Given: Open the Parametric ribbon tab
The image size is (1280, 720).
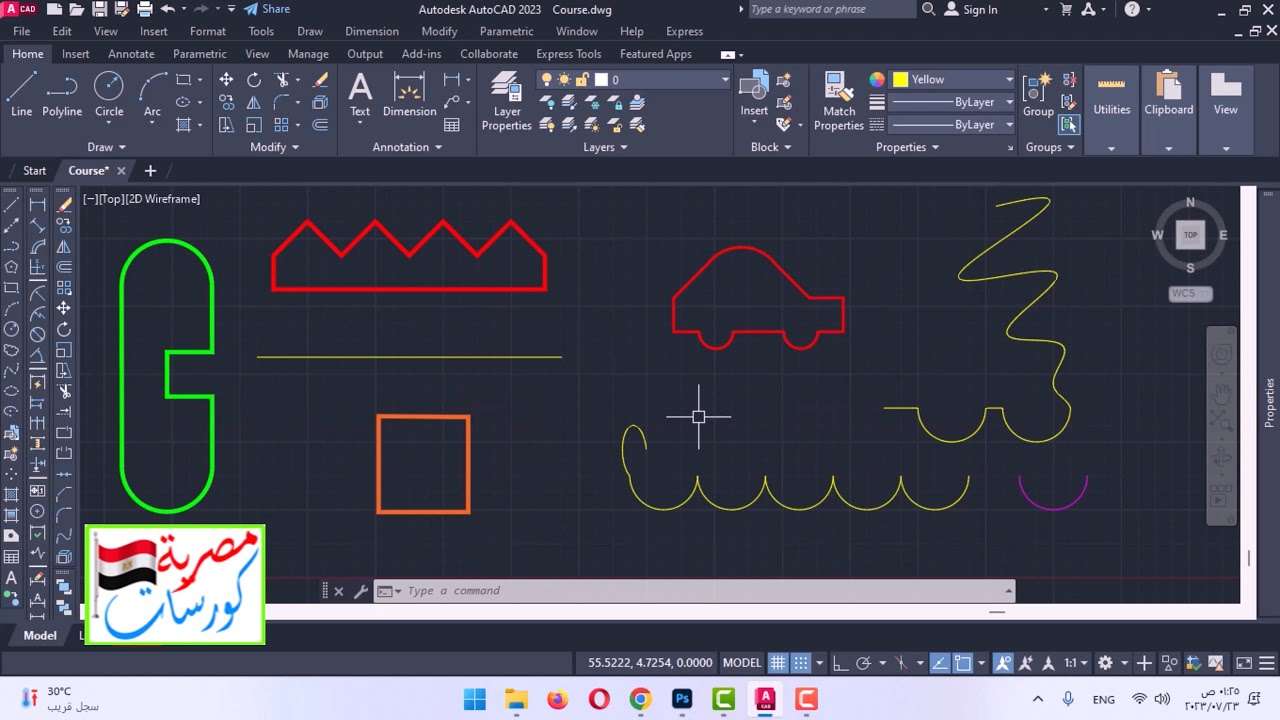Looking at the screenshot, I should (200, 54).
